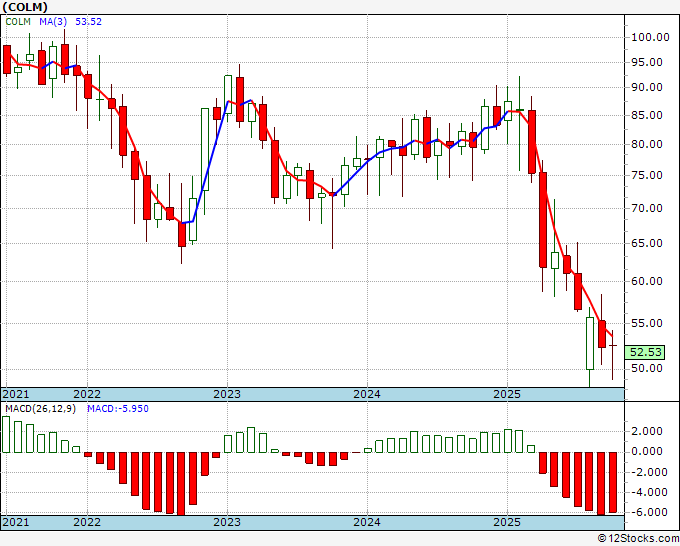Click the 50.00 price axis label
This screenshot has height=546, width=680.
pyautogui.click(x=647, y=369)
